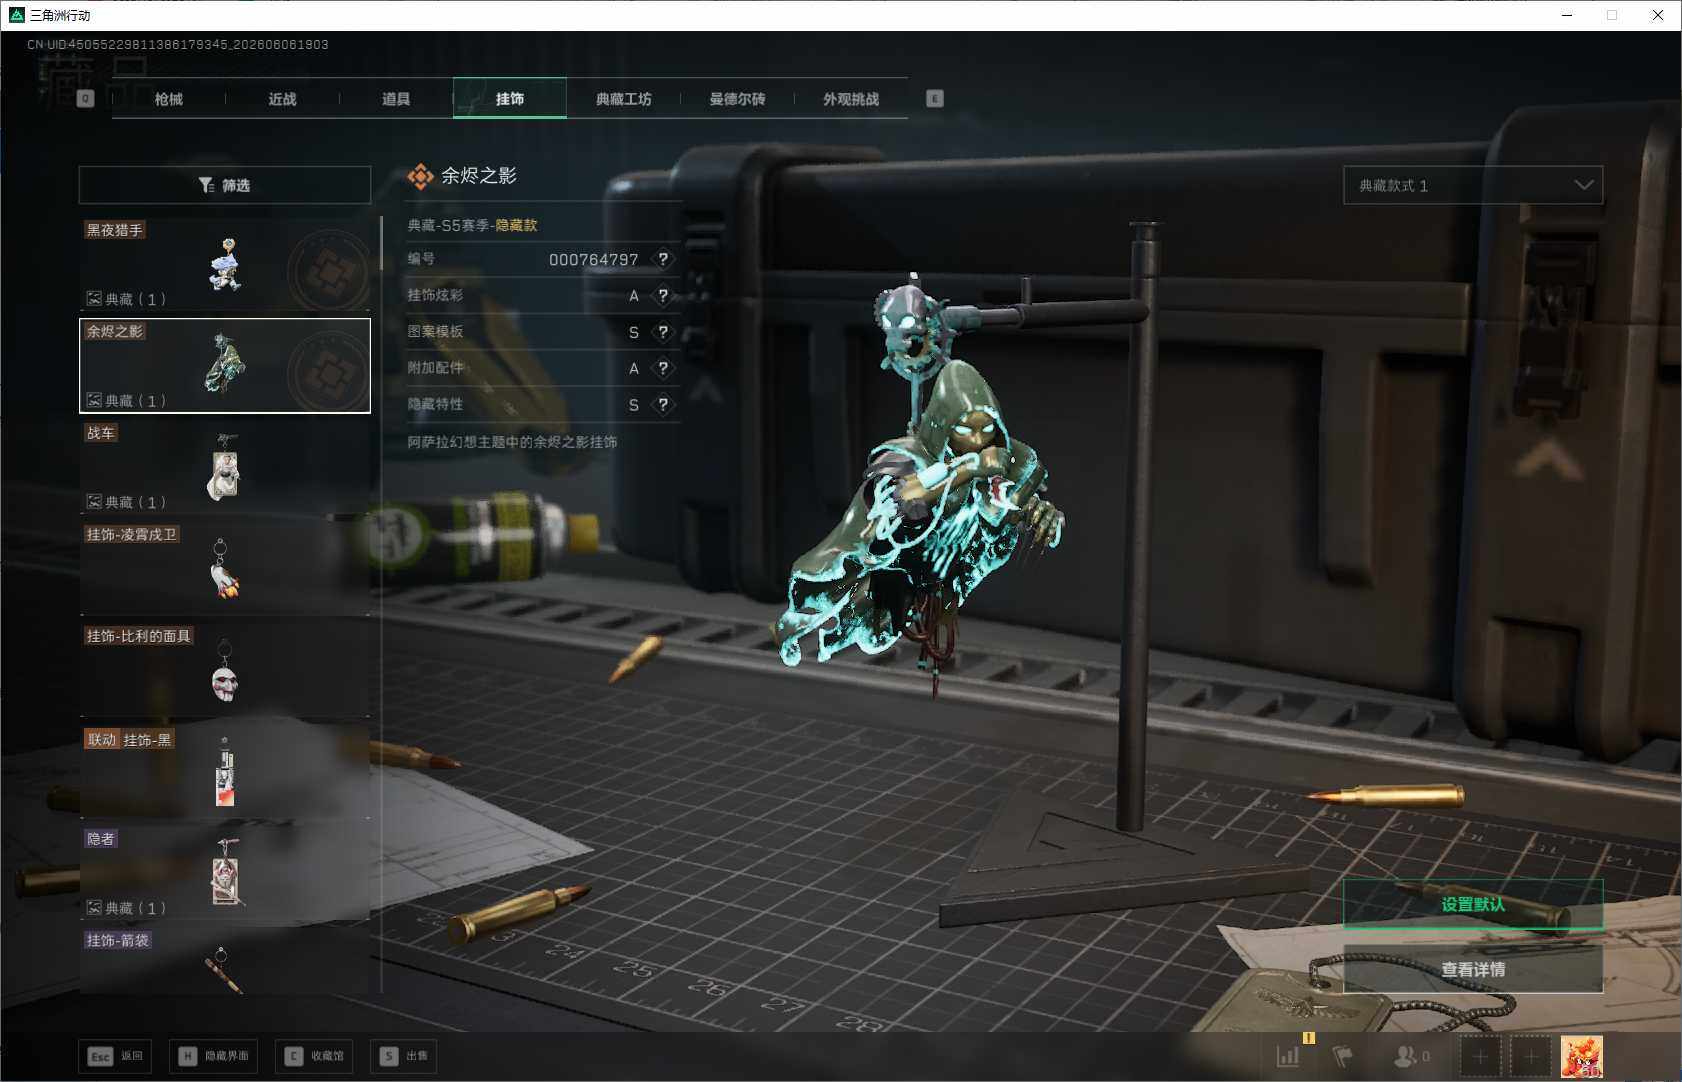Click the 阿萨拉幻想主题中的余烬之影挂饰 description
1682x1082 pixels.
512,442
